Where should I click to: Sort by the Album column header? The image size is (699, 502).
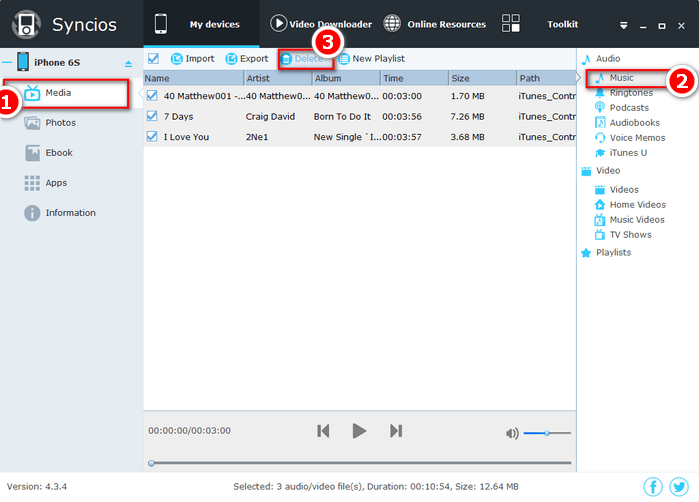pos(346,78)
